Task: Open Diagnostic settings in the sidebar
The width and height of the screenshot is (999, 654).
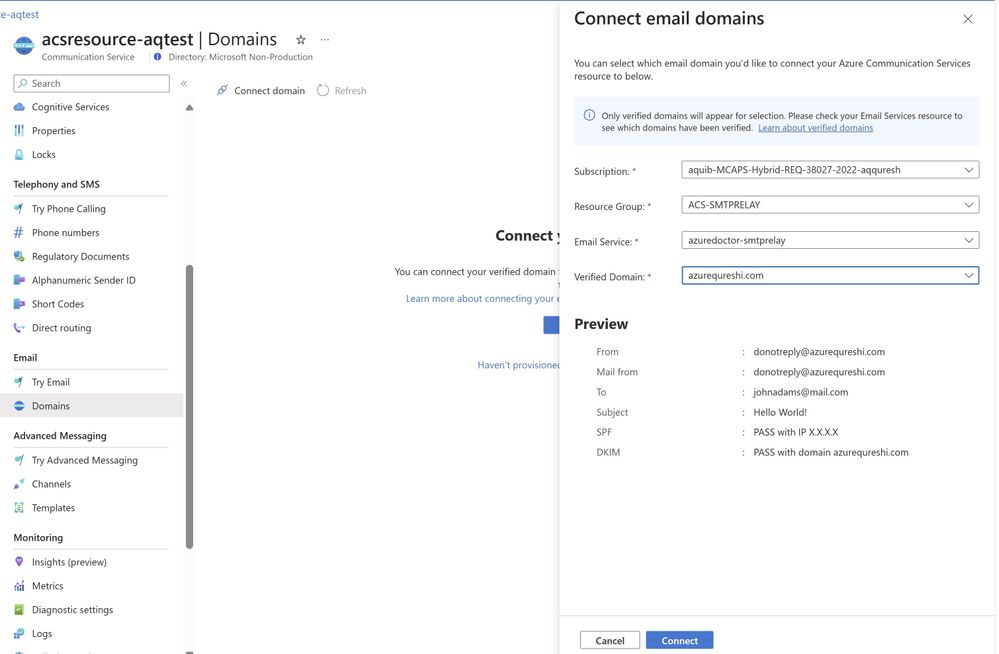Action: (x=73, y=610)
